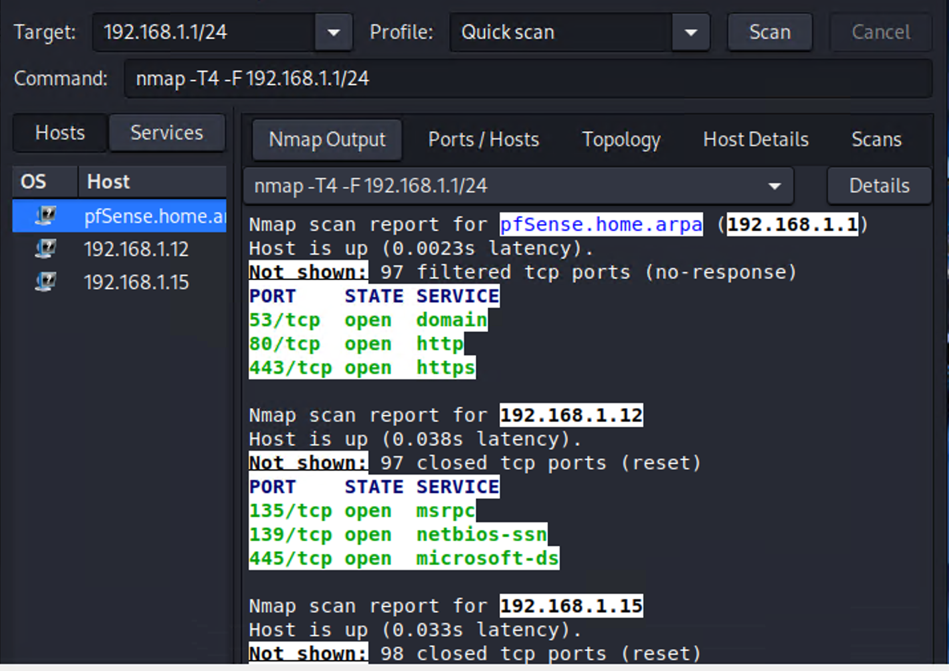This screenshot has height=671, width=949.
Task: Start the scan with Scan button
Action: point(770,32)
